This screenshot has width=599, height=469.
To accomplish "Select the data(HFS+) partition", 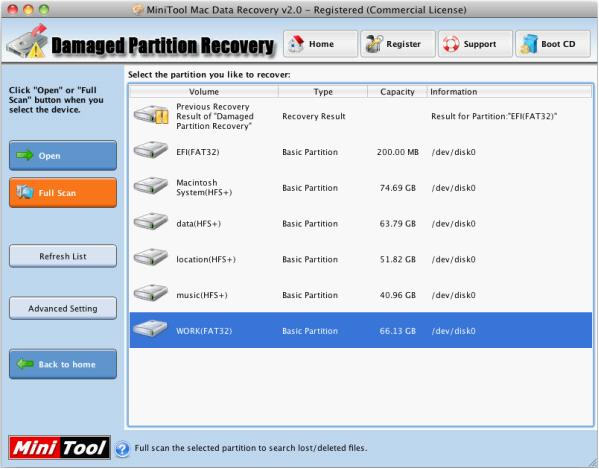I will (x=361, y=223).
